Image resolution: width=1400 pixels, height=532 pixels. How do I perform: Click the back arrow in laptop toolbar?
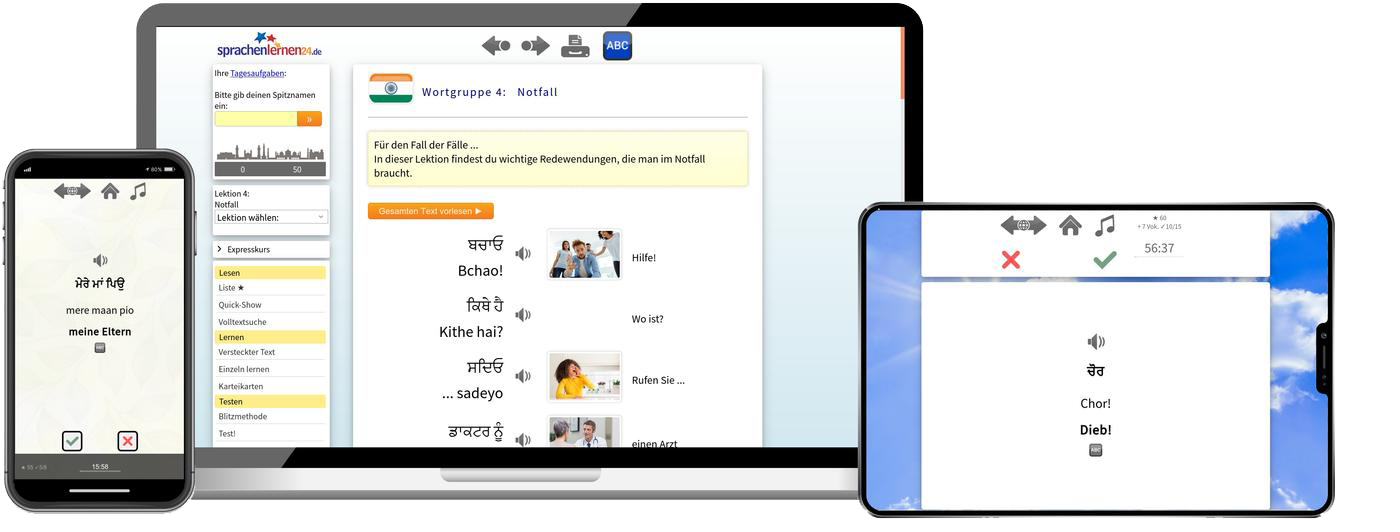click(x=496, y=45)
